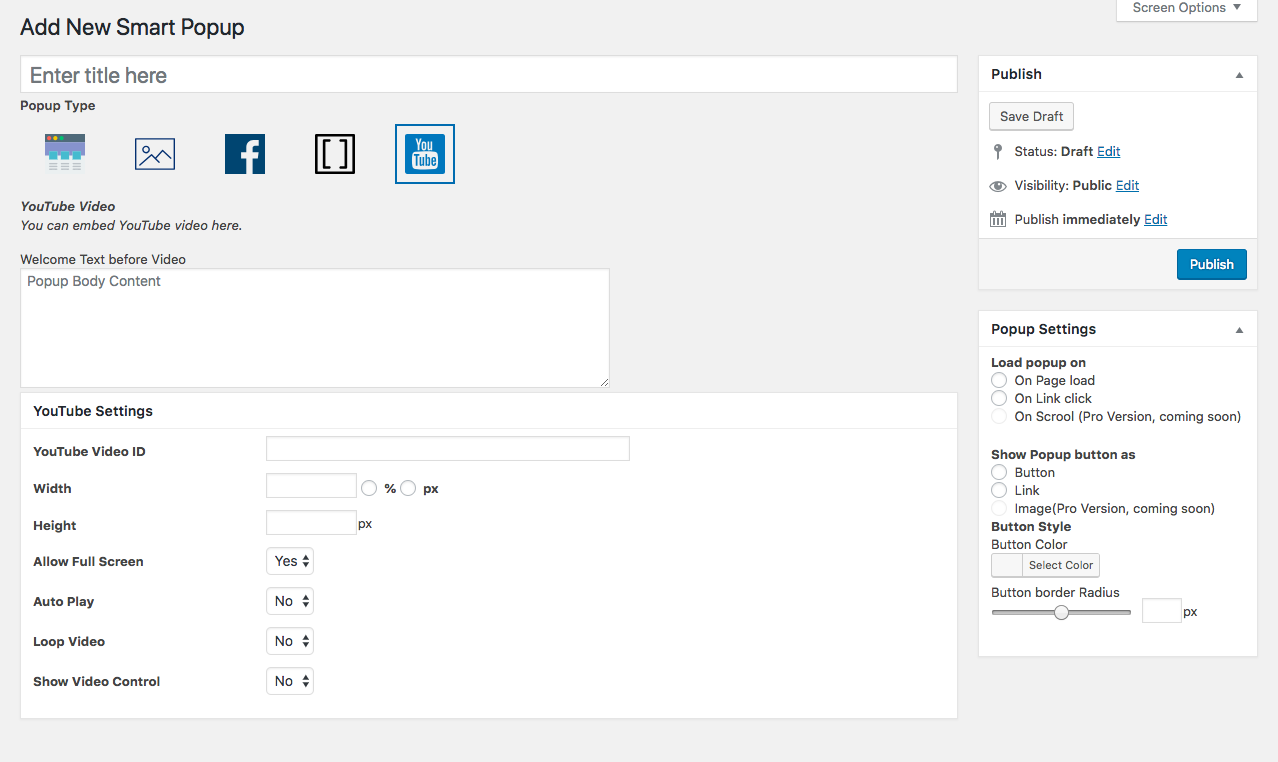
Task: Click the Load popup on heading
Action: click(x=1038, y=363)
